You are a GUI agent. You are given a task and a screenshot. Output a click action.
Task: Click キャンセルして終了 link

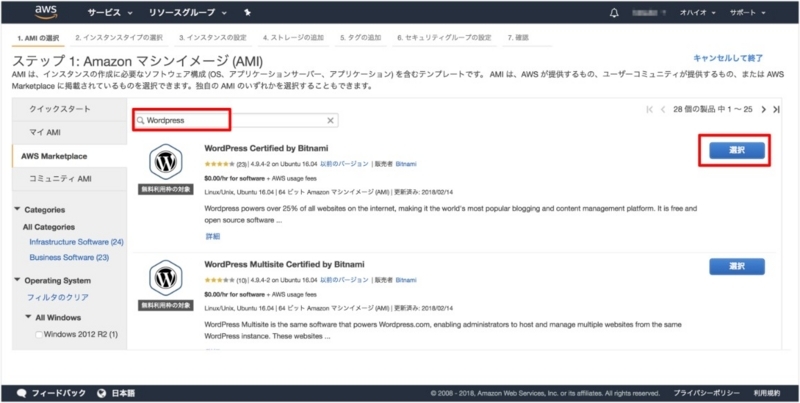(728, 58)
